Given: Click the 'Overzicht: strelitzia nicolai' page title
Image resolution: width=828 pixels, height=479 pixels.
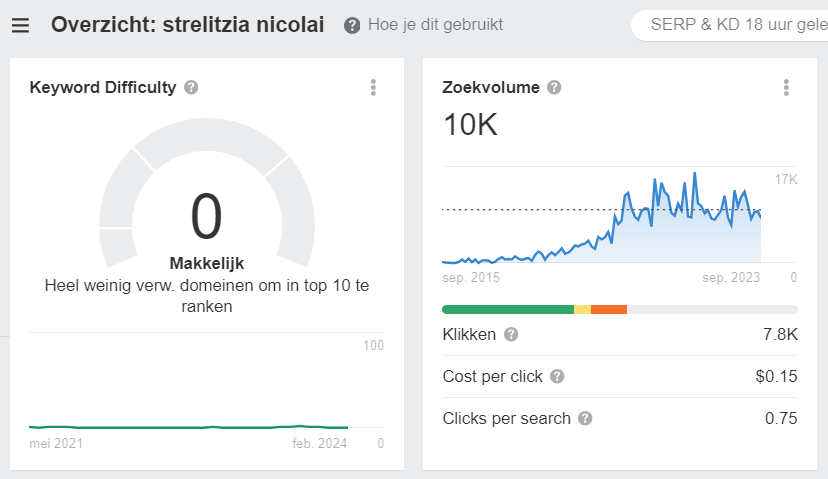Looking at the screenshot, I should point(187,25).
